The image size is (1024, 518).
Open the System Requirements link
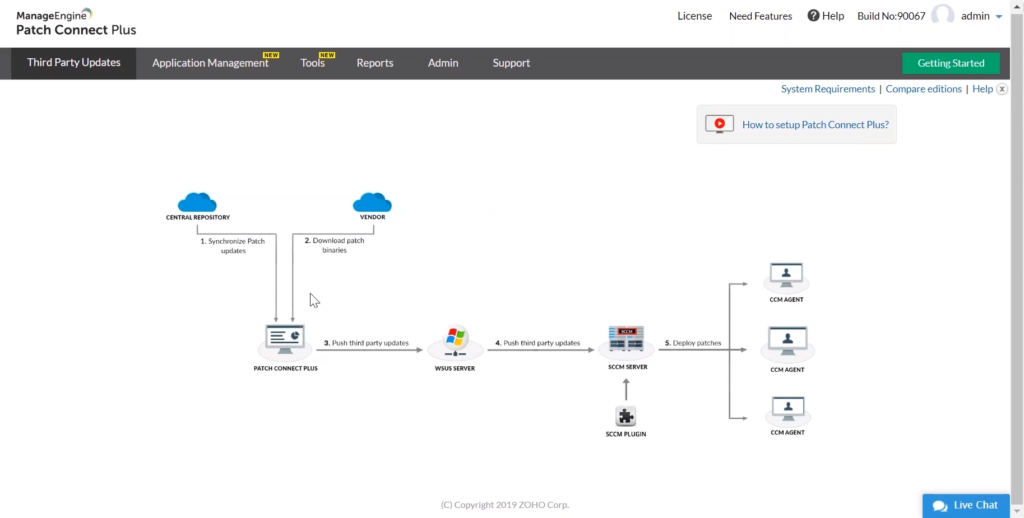pos(827,89)
